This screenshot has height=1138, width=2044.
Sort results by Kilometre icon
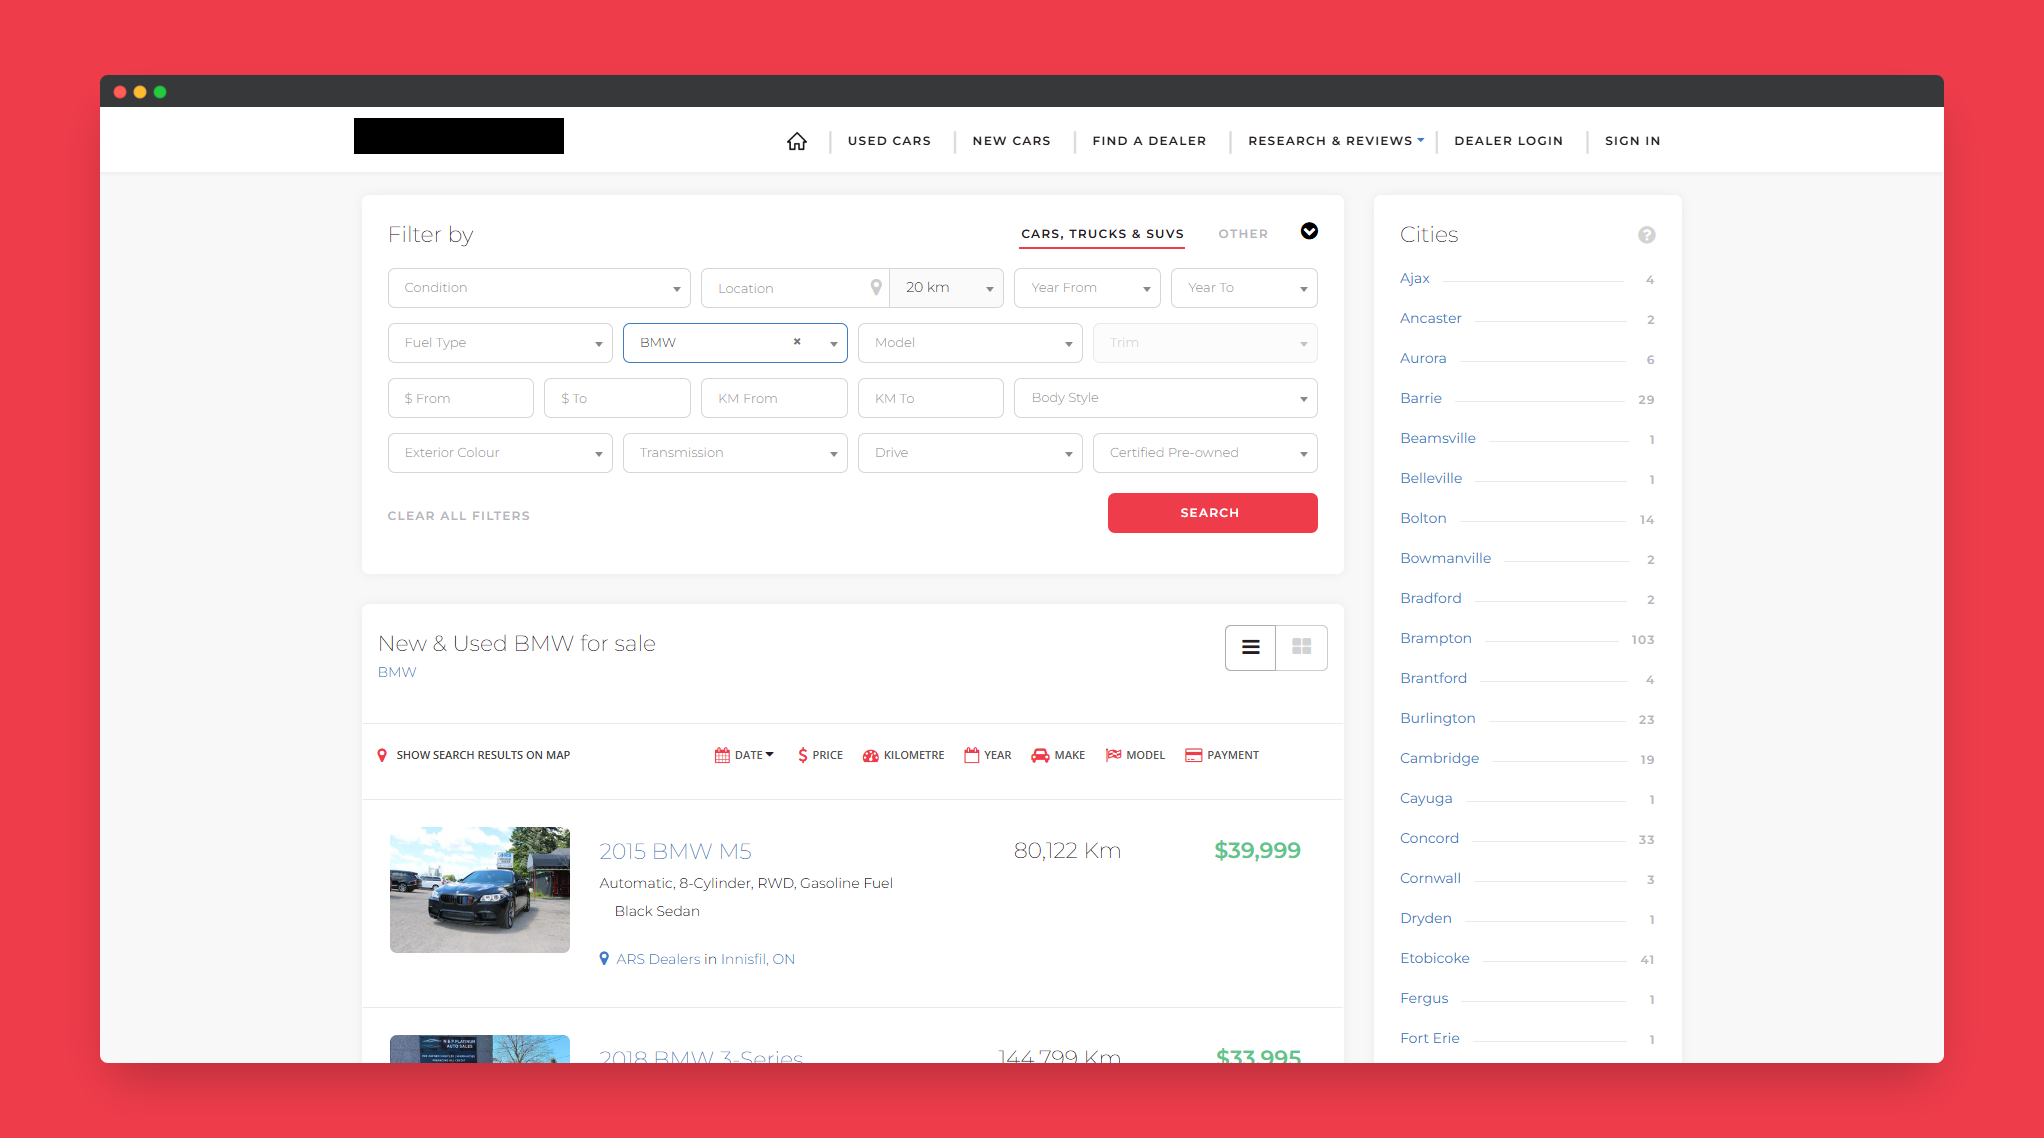871,756
